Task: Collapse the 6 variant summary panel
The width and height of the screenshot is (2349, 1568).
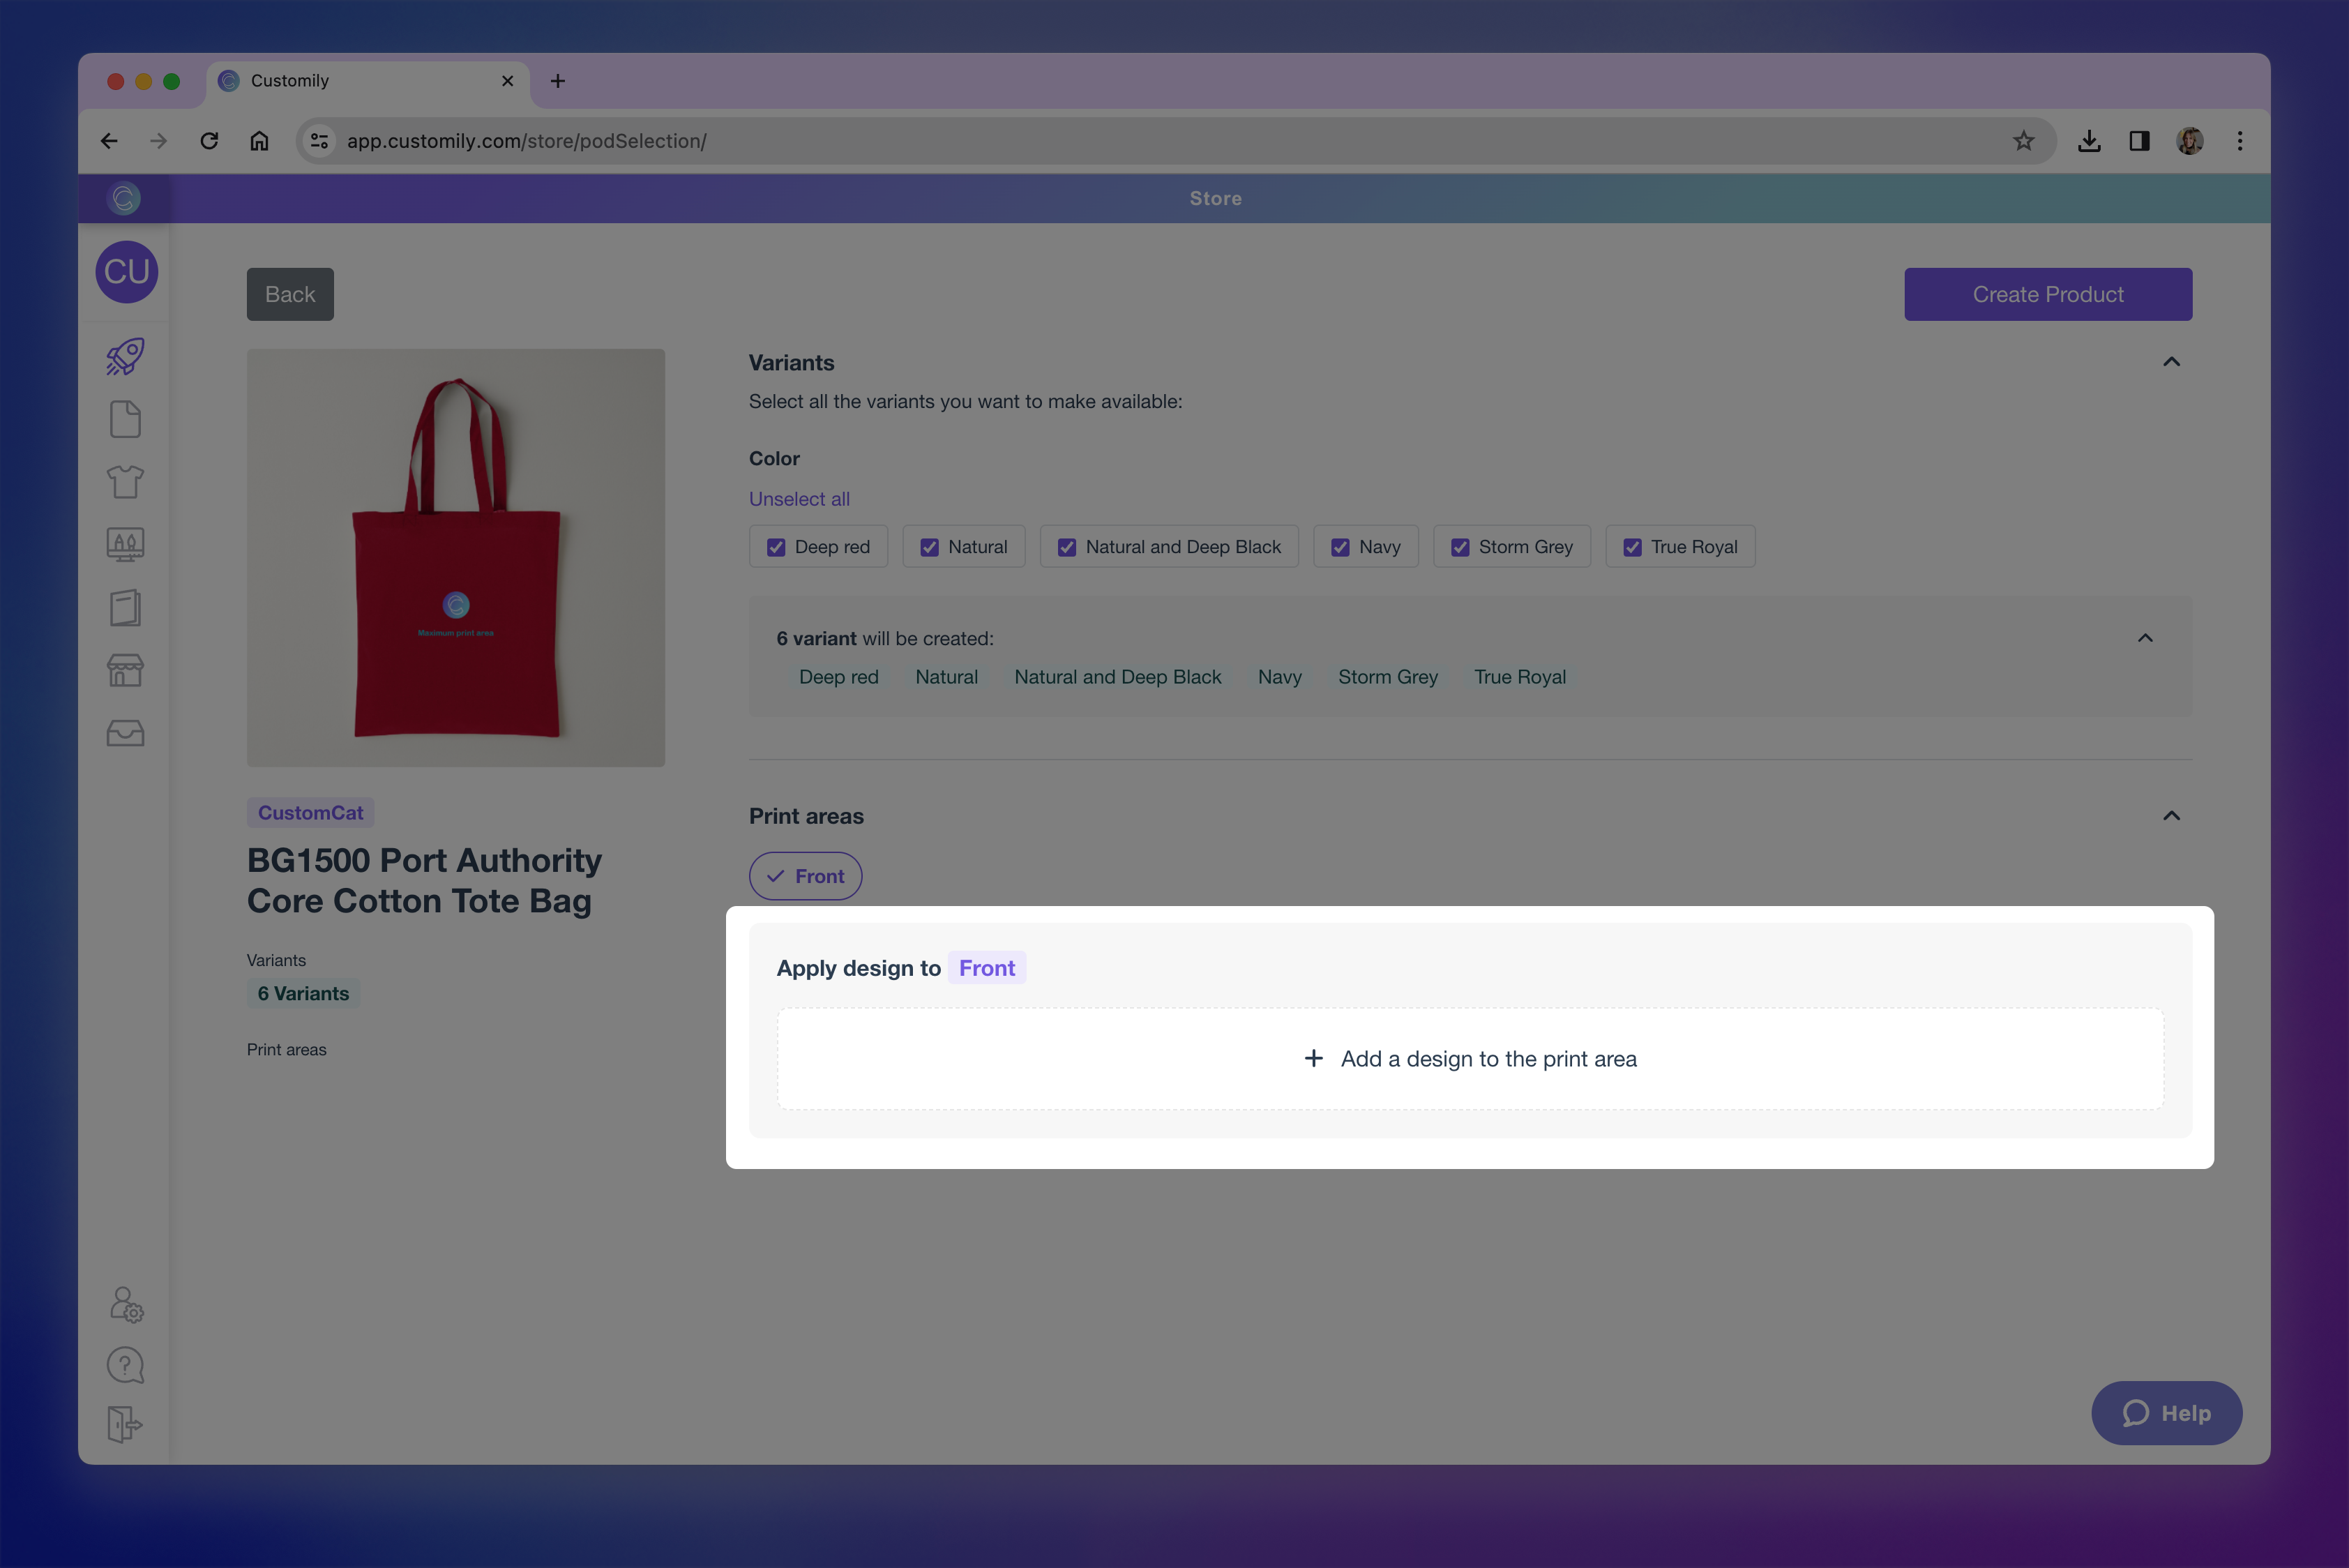Action: tap(2145, 638)
